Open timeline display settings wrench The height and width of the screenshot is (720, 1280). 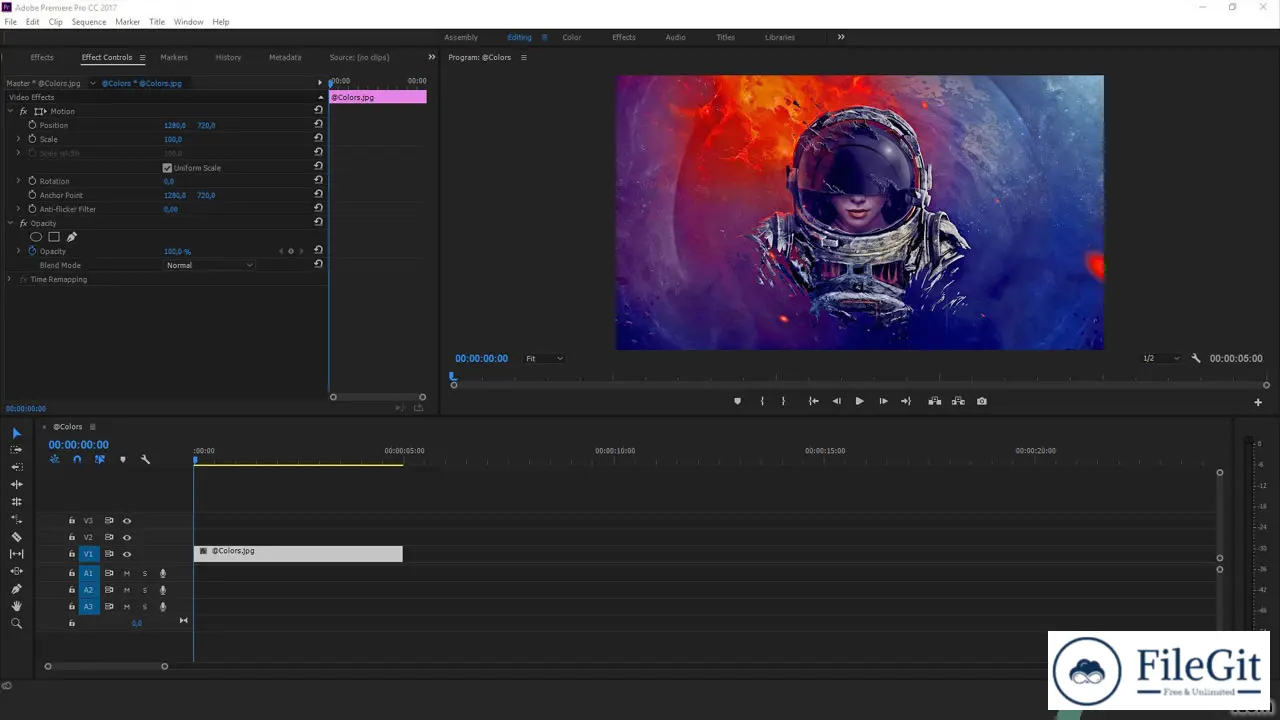click(145, 460)
